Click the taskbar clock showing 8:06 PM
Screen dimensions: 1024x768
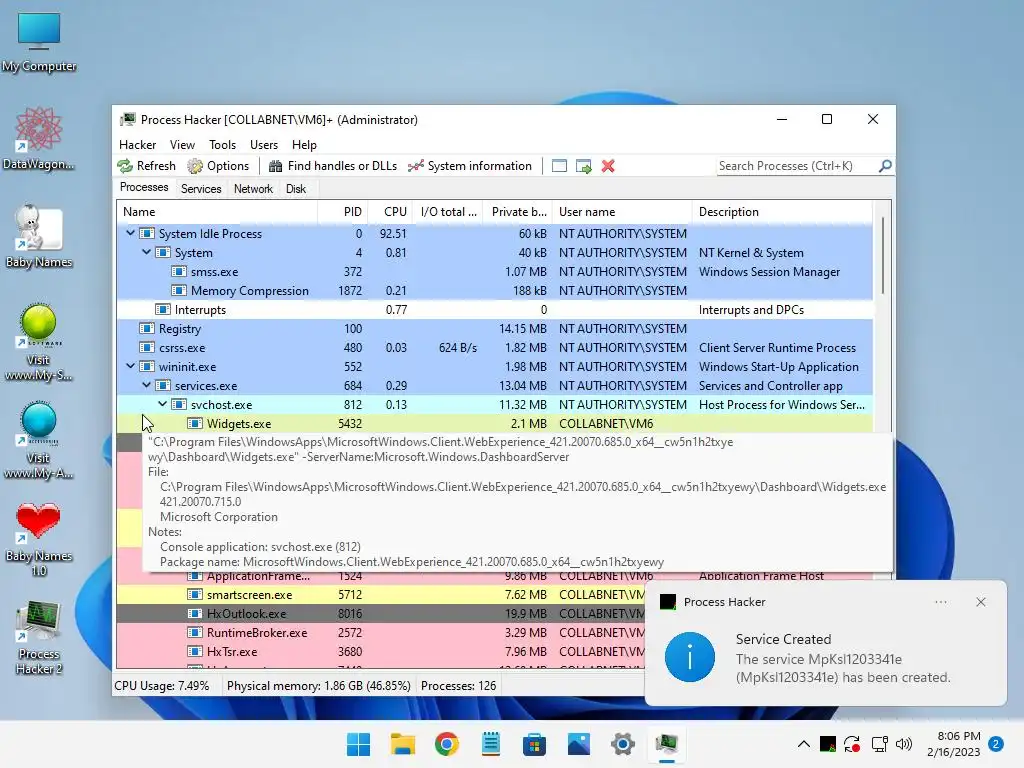(953, 744)
